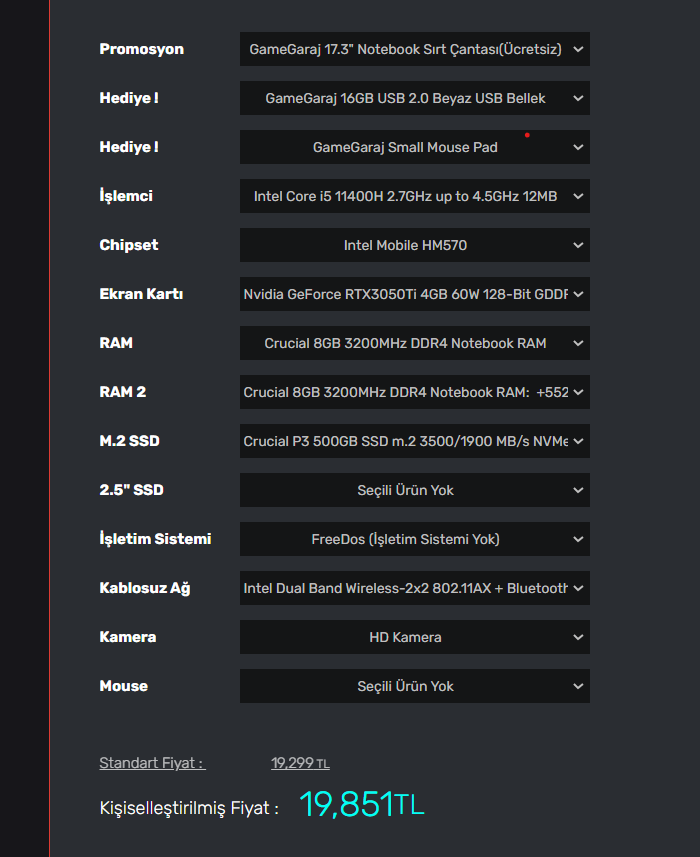Click the 19,851 TL customized price
Image resolution: width=700 pixels, height=857 pixels.
tap(361, 805)
